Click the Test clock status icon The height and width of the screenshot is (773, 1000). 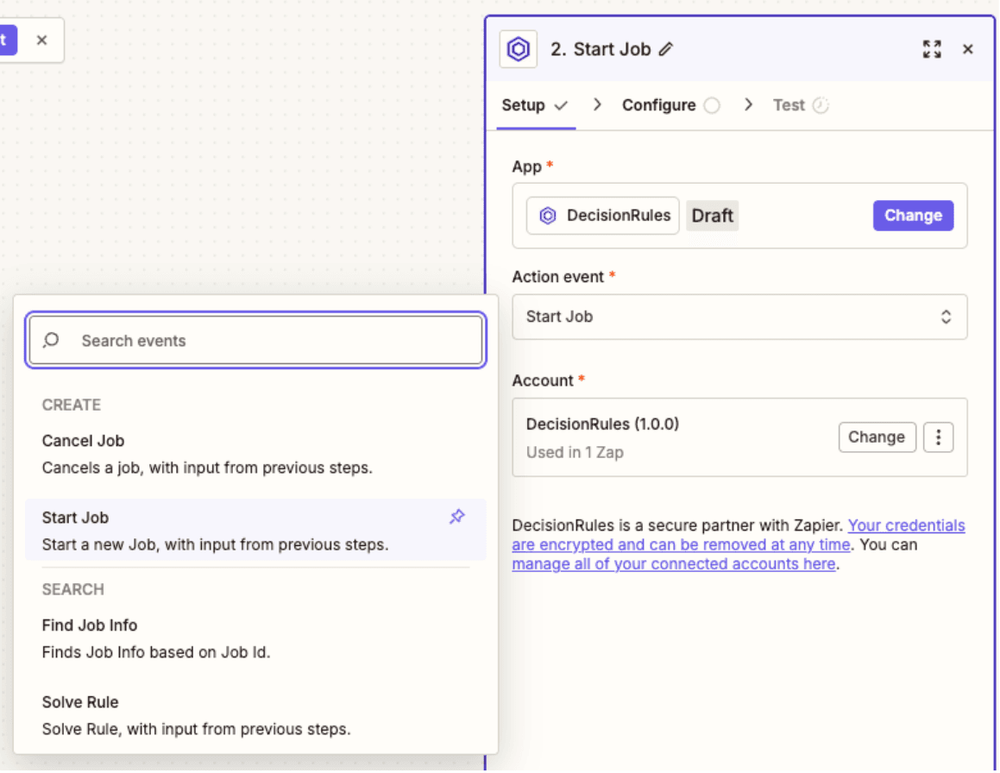point(821,105)
